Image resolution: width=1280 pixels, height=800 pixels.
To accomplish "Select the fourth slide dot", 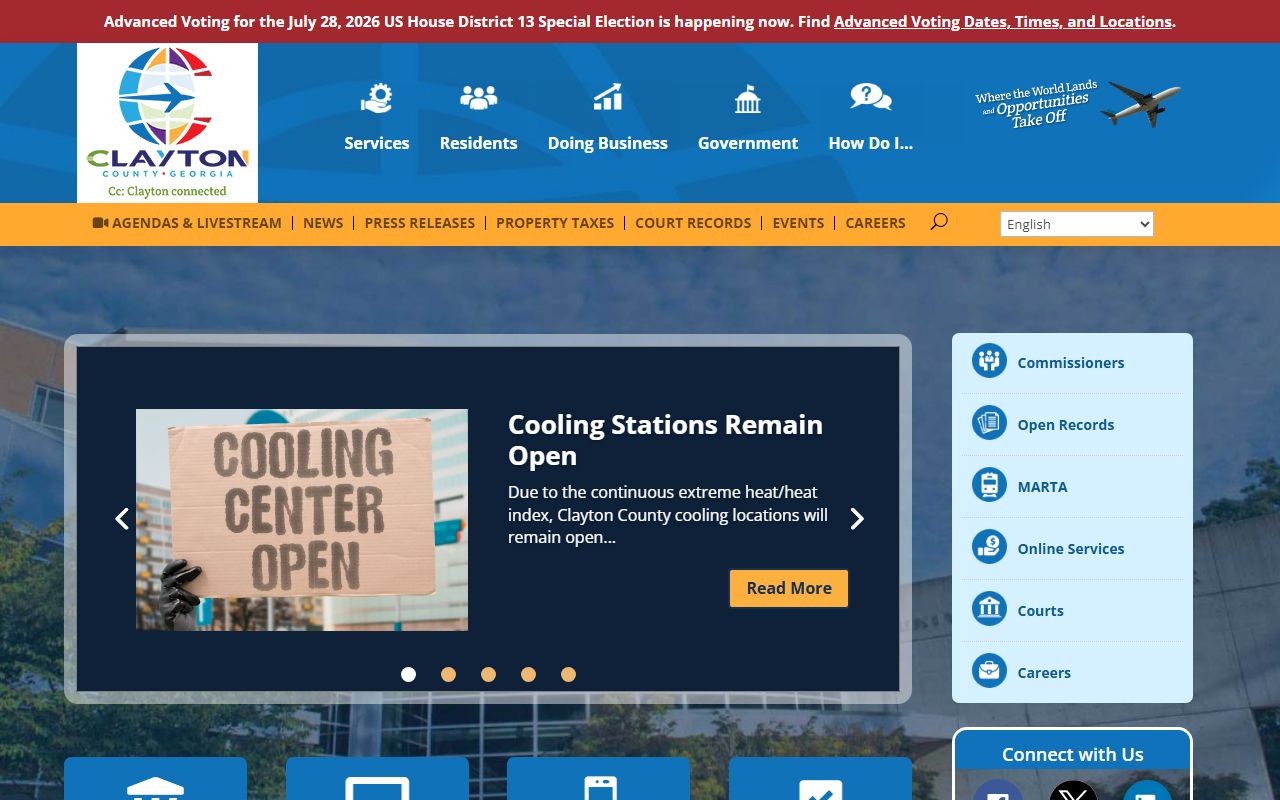I will pos(528,674).
